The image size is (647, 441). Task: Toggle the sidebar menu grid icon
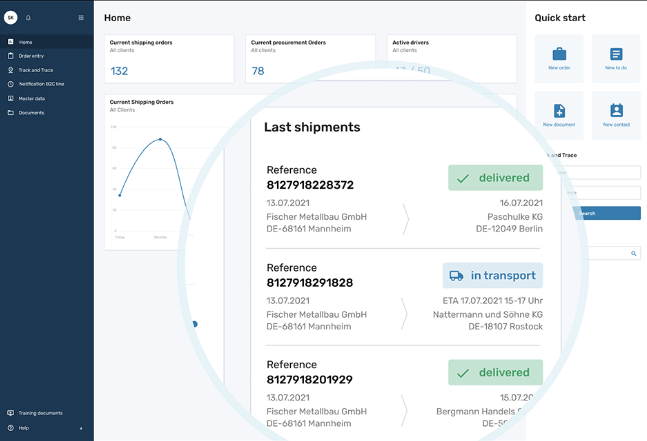81,17
